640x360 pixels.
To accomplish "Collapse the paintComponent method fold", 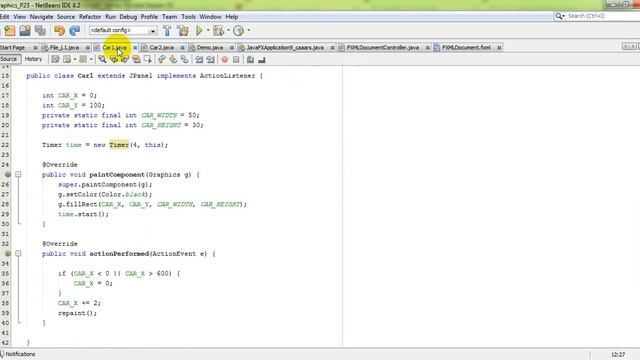I will (x=18, y=174).
